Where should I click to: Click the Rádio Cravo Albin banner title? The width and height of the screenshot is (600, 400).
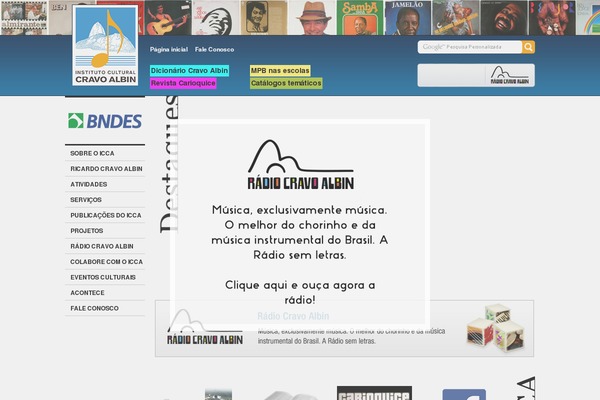[293, 316]
